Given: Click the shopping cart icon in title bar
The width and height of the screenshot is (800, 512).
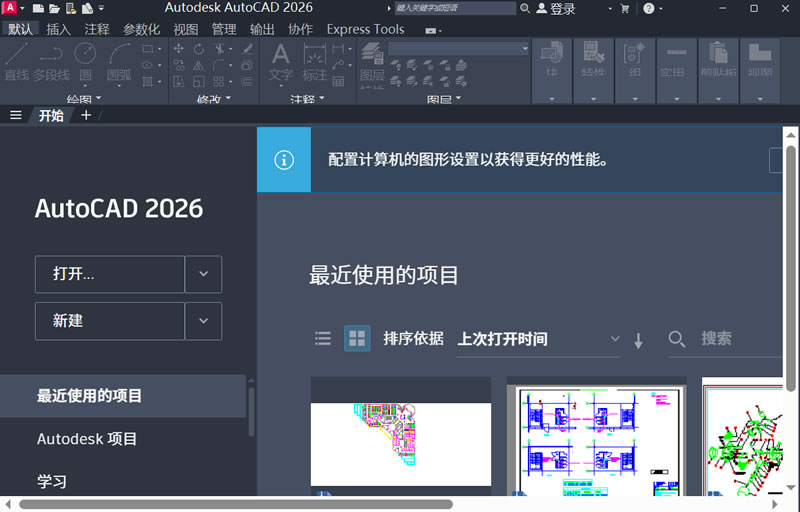Looking at the screenshot, I should [625, 9].
